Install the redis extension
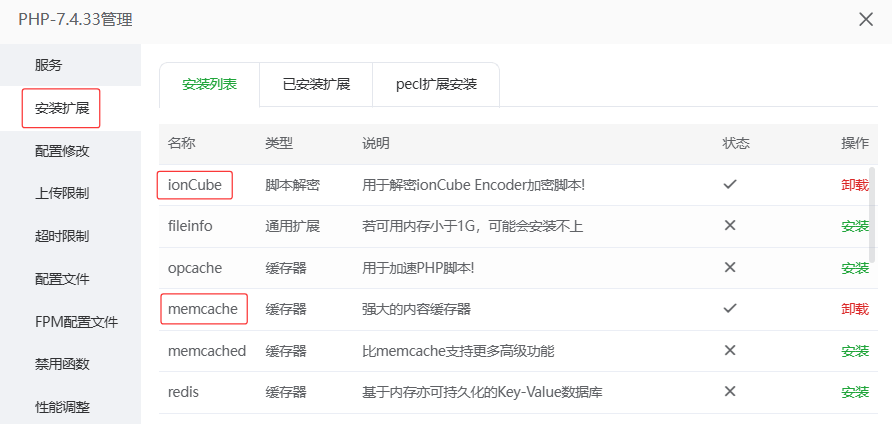892x424 pixels. (855, 392)
